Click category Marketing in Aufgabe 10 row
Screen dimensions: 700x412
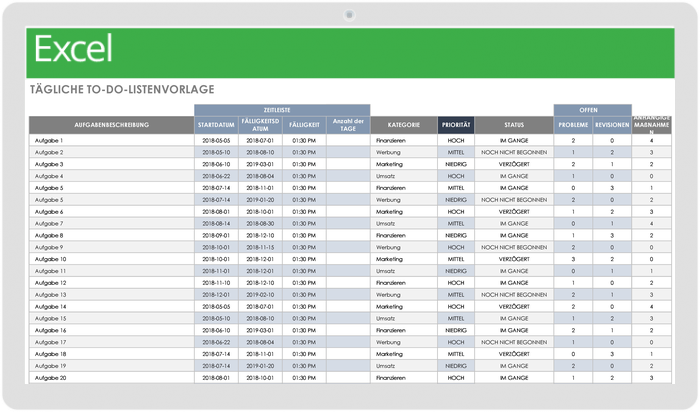coord(404,259)
